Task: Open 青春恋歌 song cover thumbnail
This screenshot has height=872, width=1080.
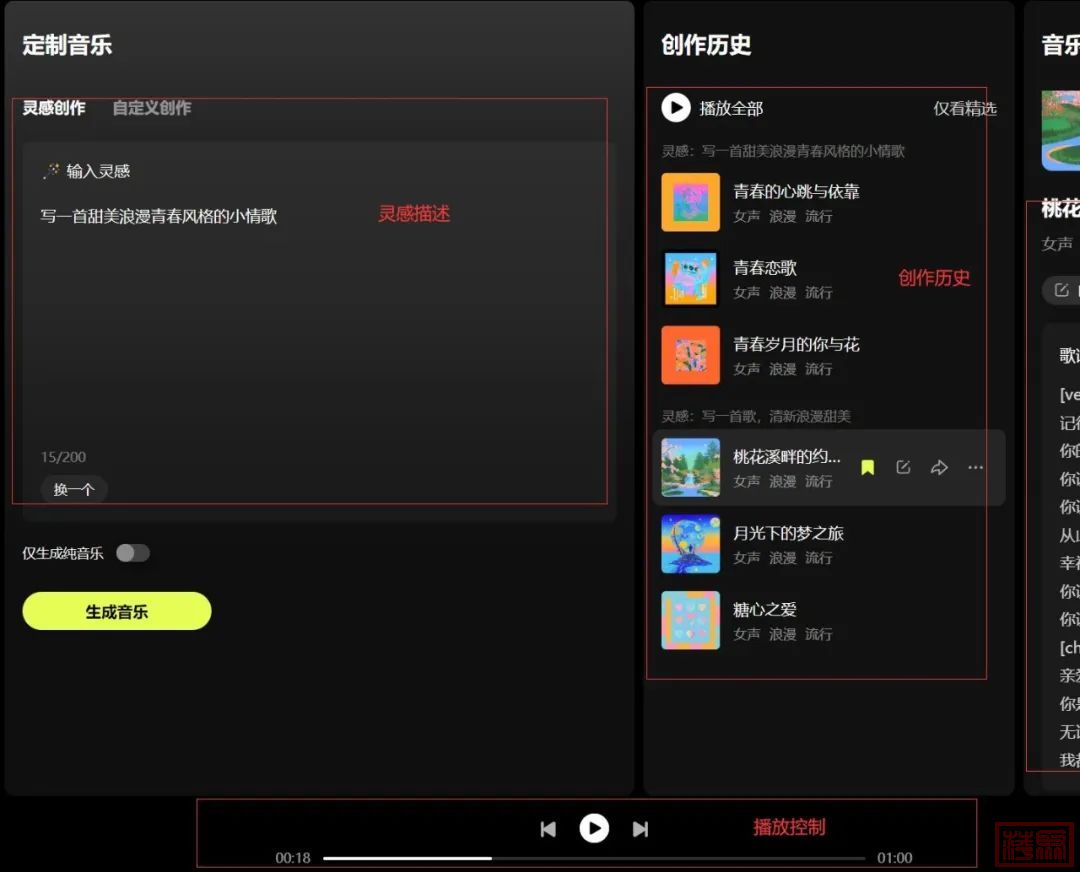Action: tap(690, 279)
